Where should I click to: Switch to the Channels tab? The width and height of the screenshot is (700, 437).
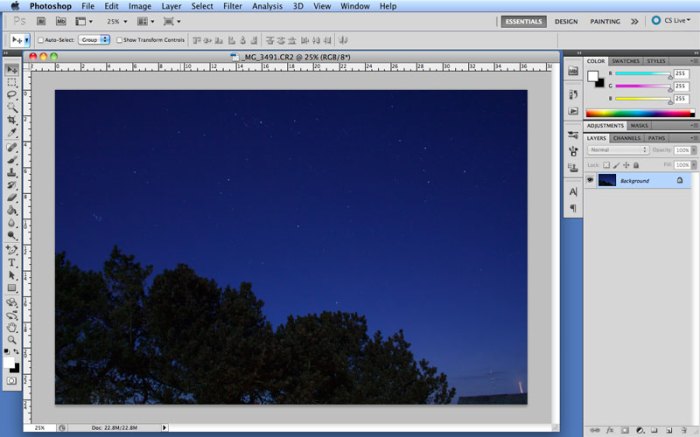tap(627, 138)
